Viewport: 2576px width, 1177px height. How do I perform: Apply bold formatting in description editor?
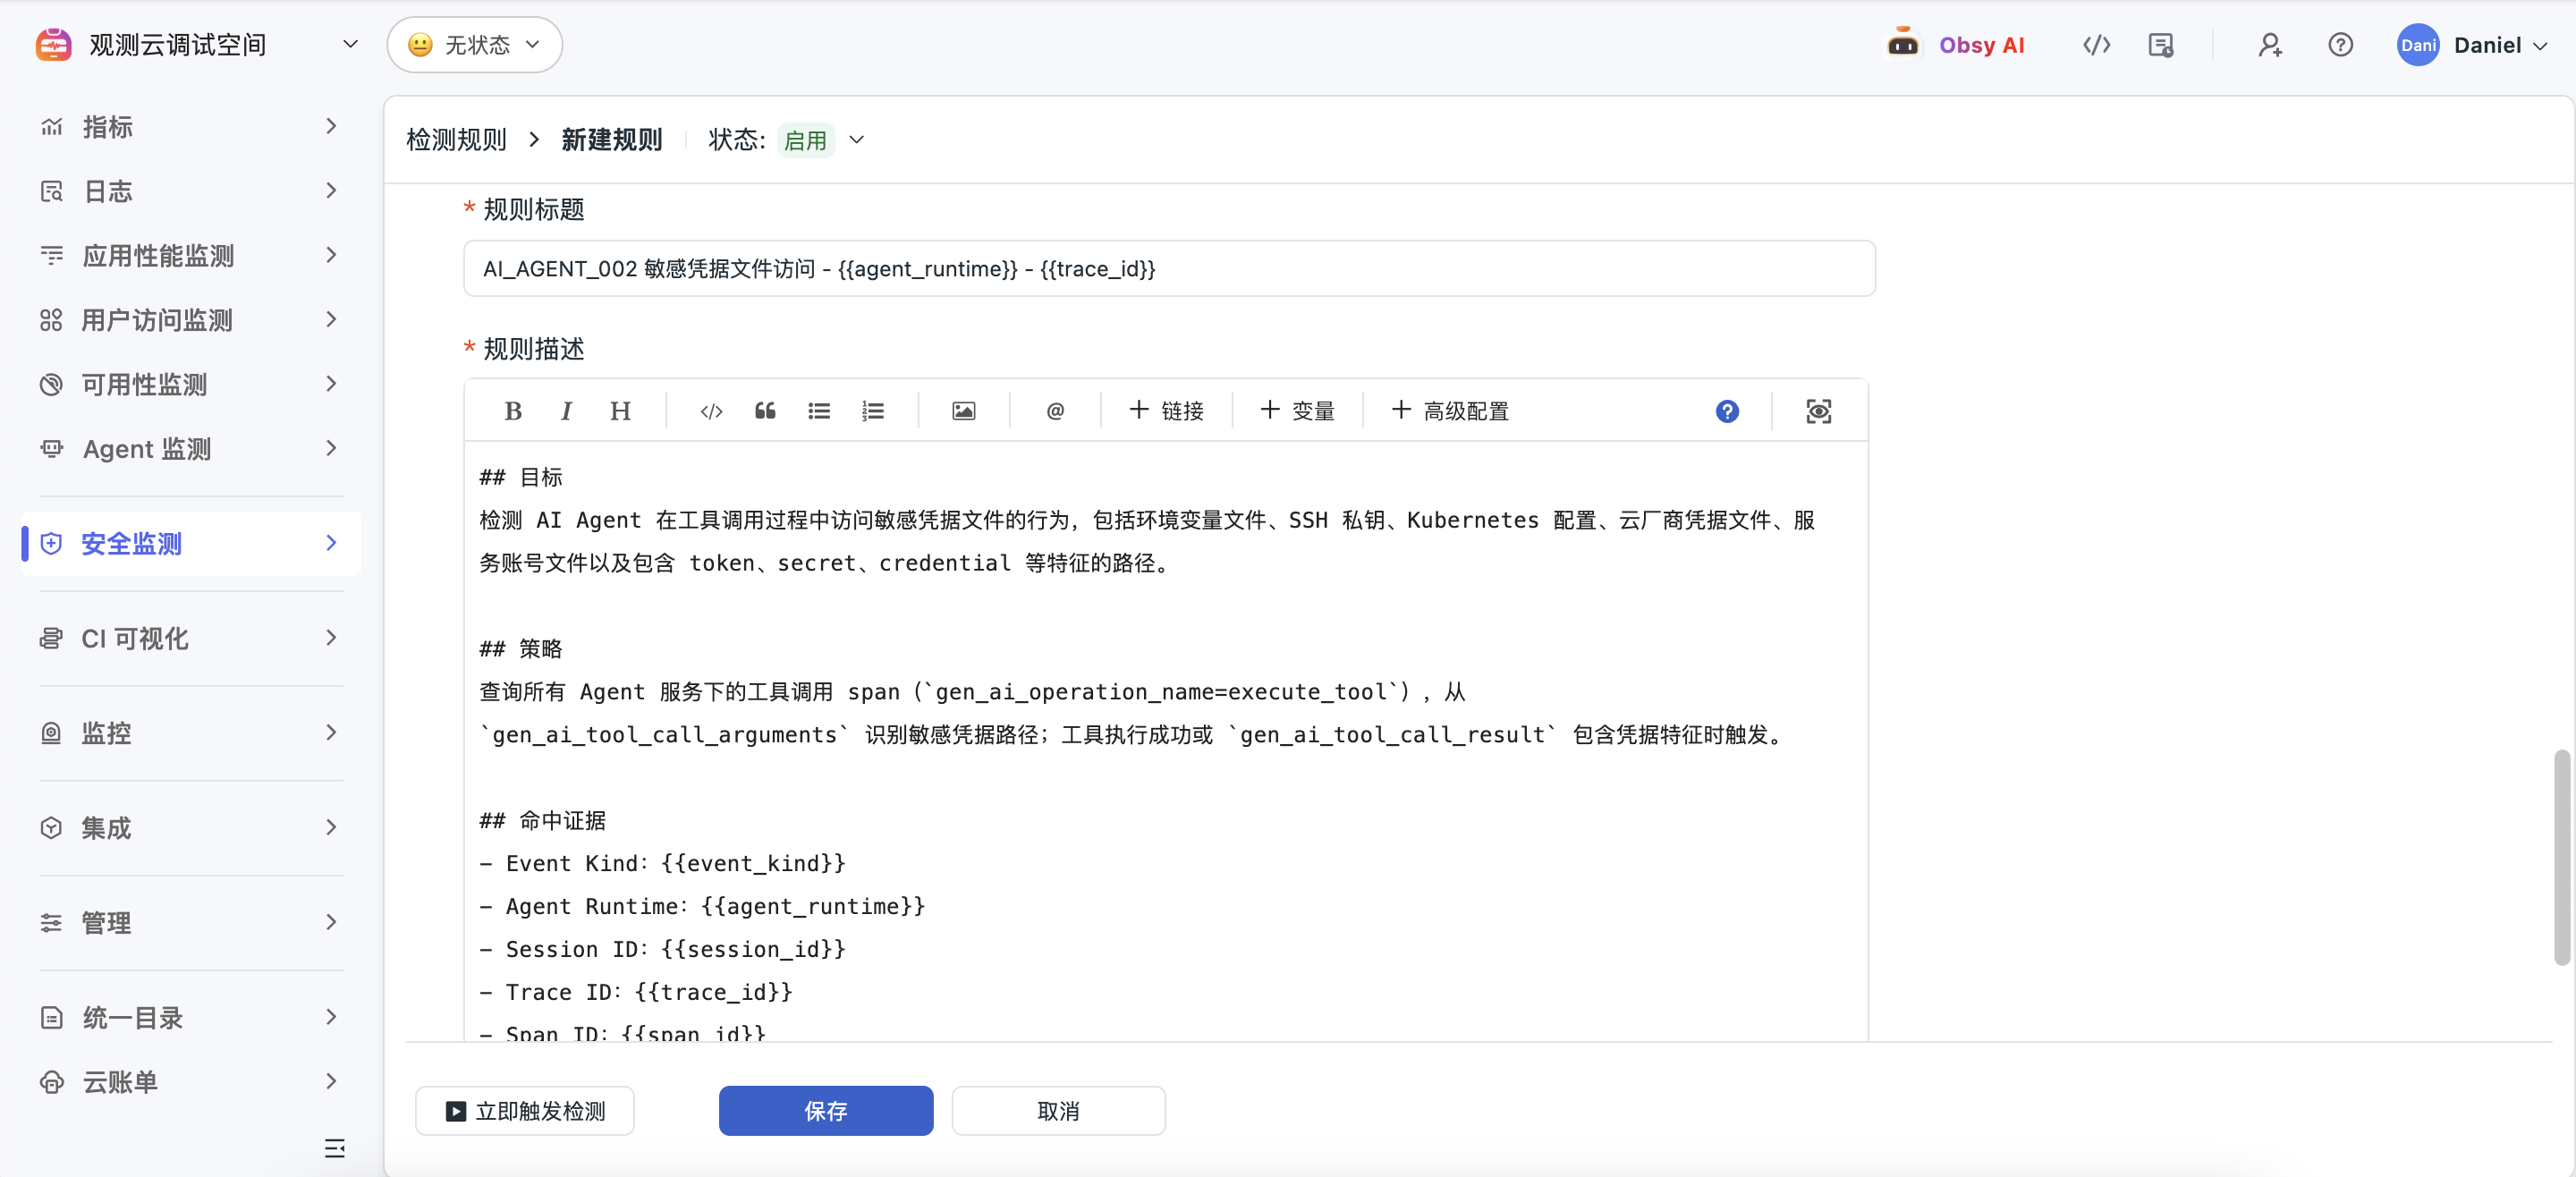click(x=513, y=411)
